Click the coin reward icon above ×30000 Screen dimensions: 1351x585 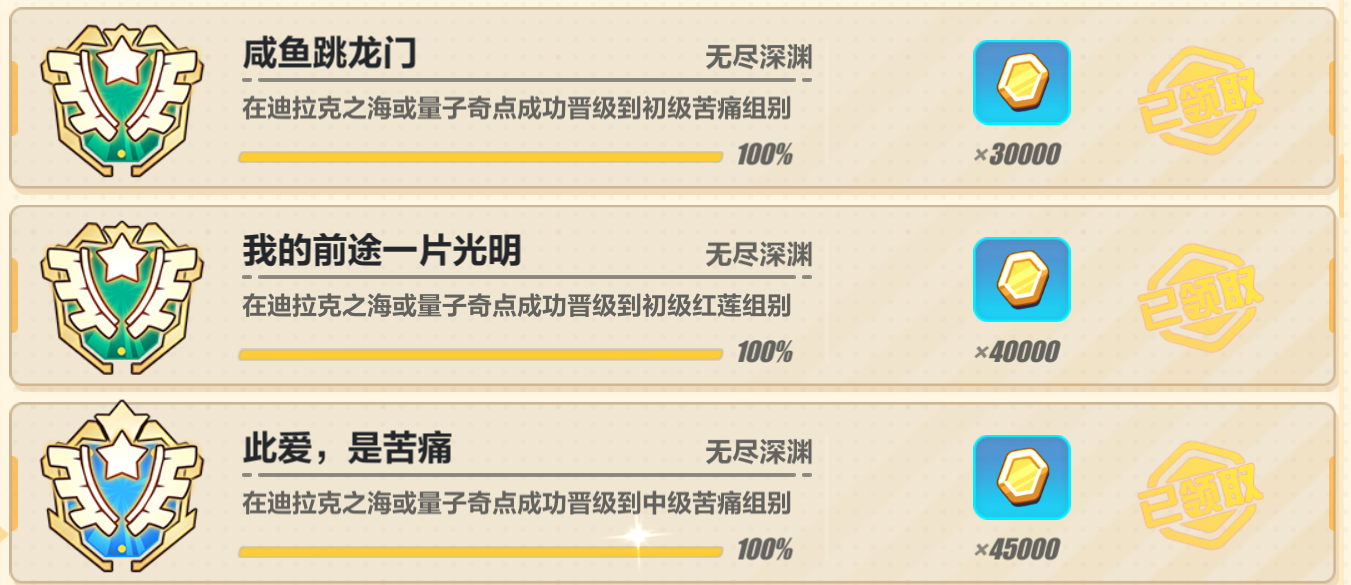(1021, 83)
